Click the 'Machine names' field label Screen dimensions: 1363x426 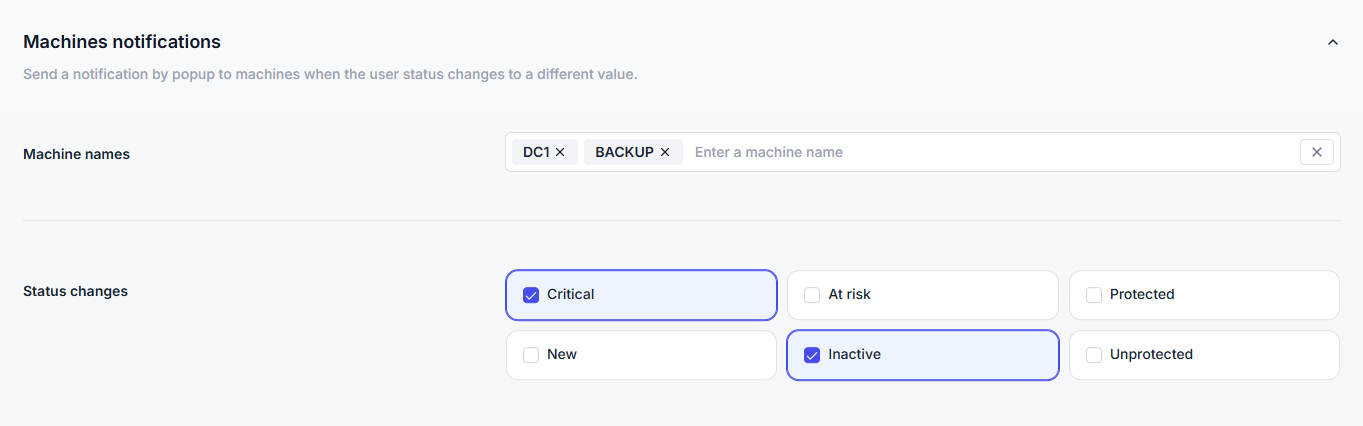pyautogui.click(x=76, y=154)
